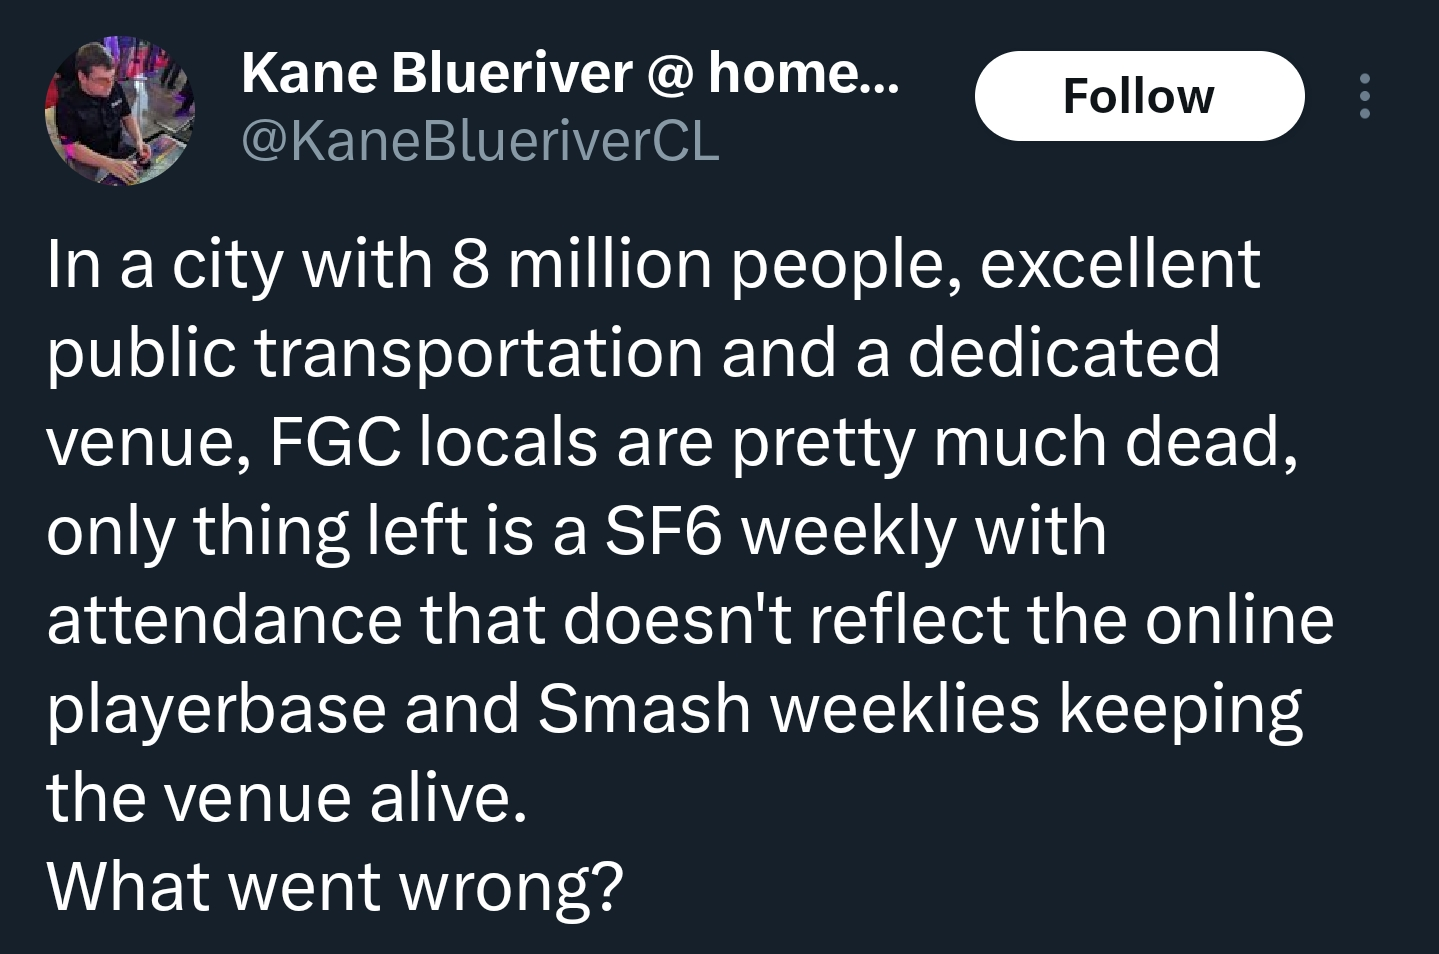
Task: Click the 'What went wrong?' line
Action: coord(335,887)
